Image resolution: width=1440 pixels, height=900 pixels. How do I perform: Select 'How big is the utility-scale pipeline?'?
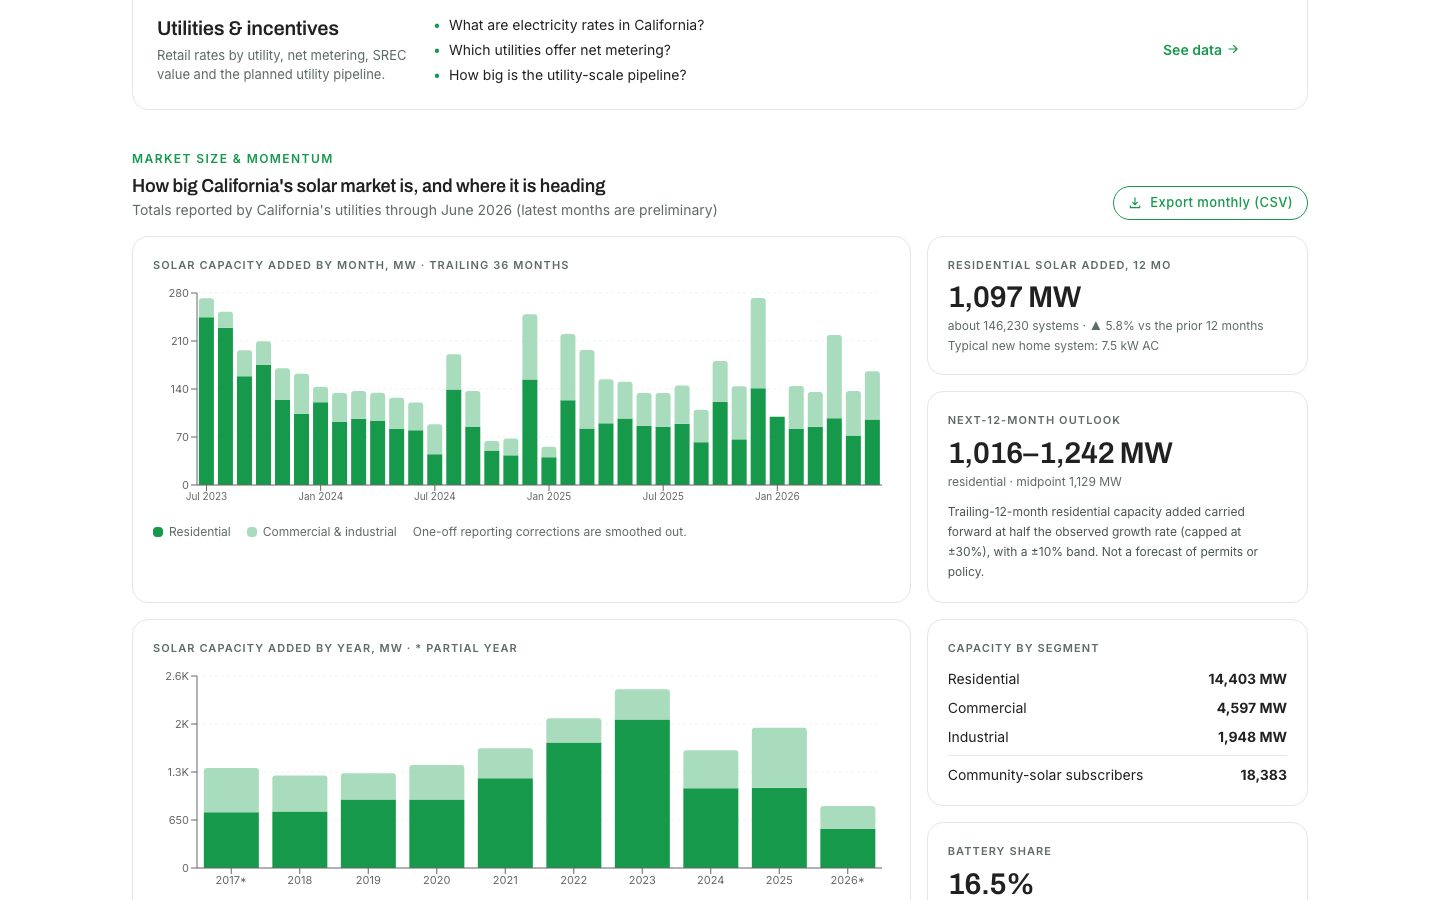coord(568,75)
